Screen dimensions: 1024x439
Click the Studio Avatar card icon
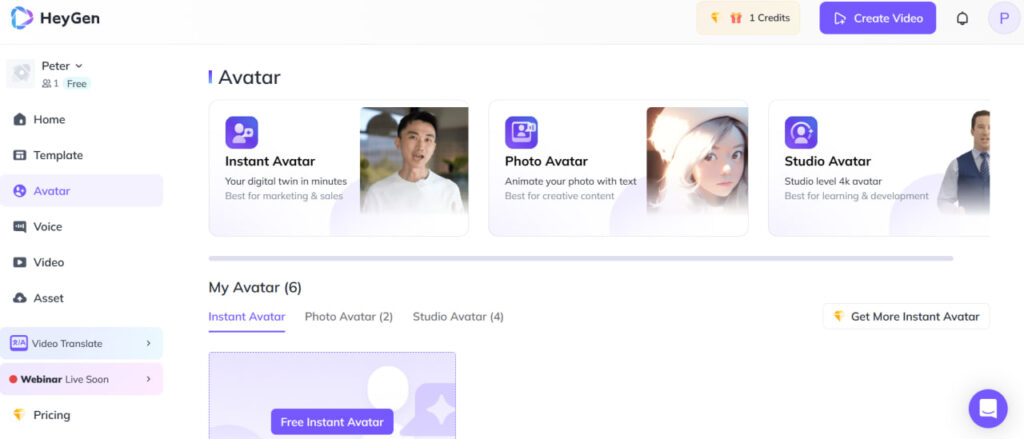[801, 133]
